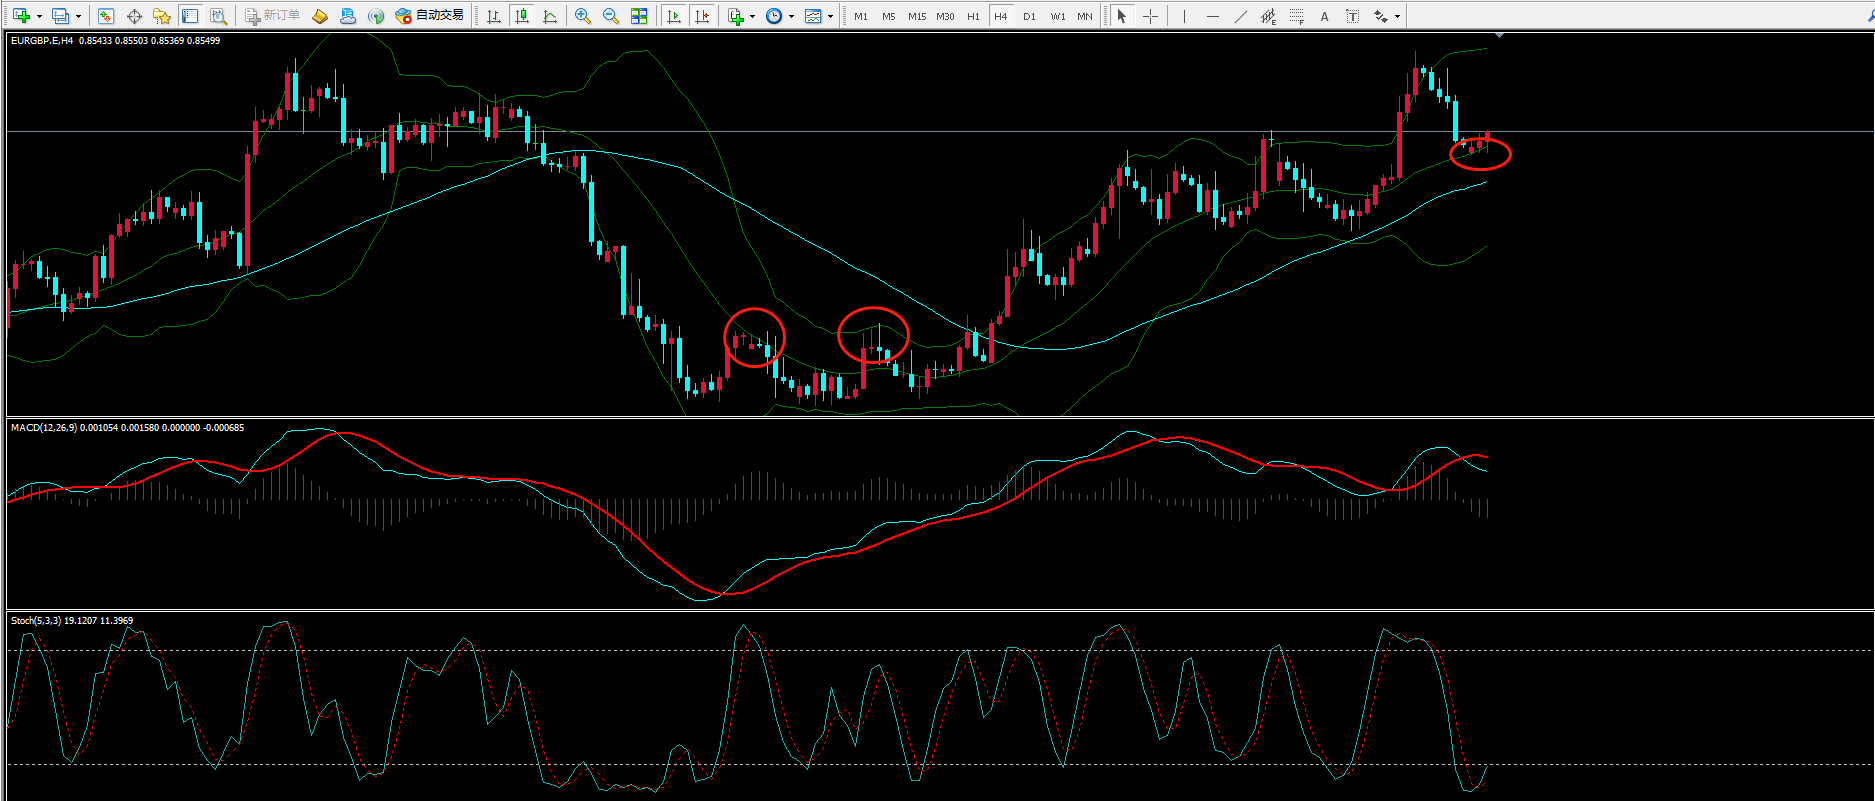Expand the chart templates dropdown
Viewport: 1875px width, 801px height.
click(830, 16)
